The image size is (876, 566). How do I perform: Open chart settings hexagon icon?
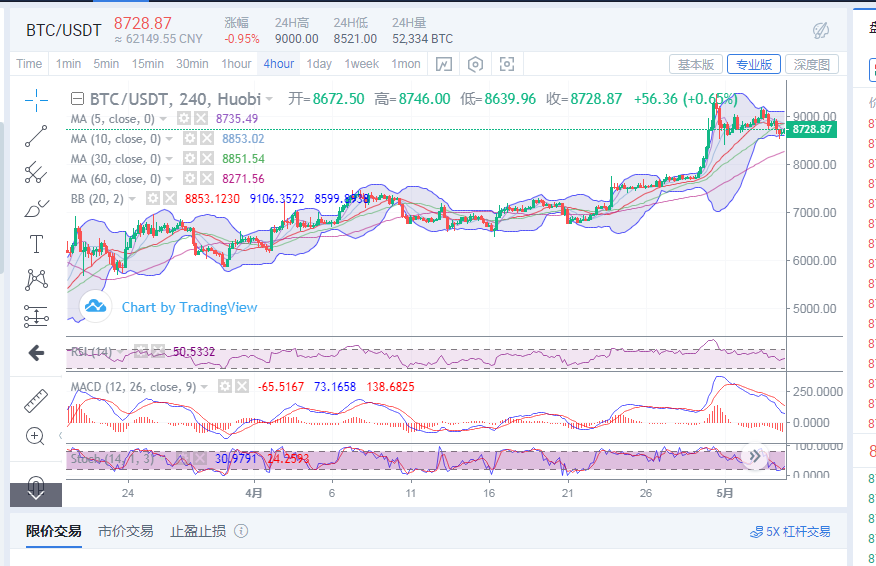(475, 64)
